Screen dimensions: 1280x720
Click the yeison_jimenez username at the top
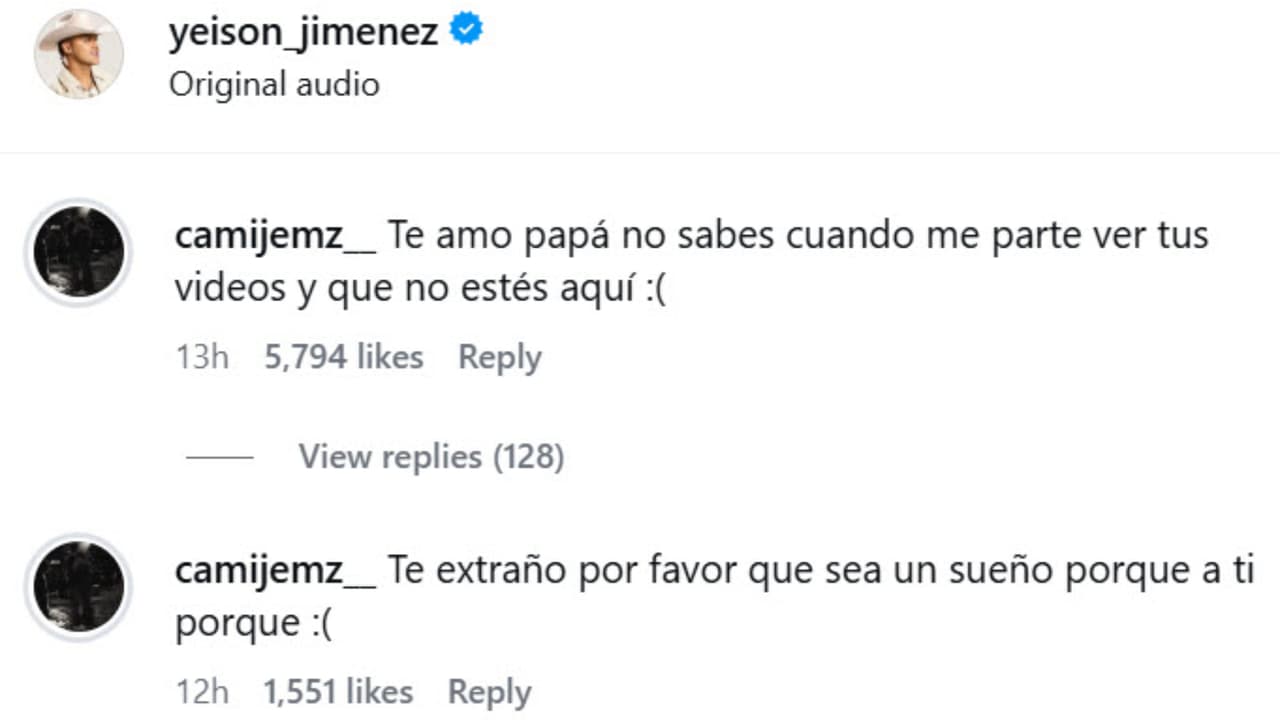304,30
